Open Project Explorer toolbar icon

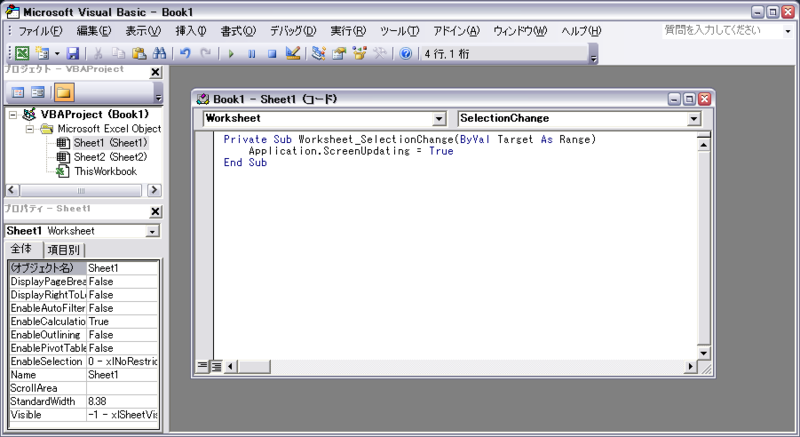318,53
